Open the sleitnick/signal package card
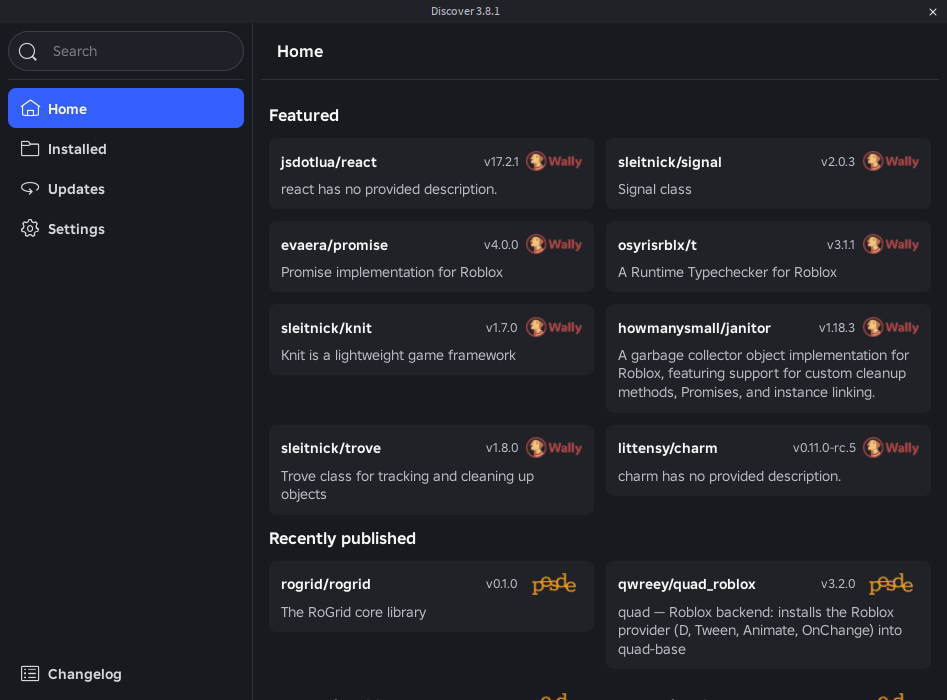Viewport: 947px width, 700px height. pyautogui.click(x=768, y=173)
